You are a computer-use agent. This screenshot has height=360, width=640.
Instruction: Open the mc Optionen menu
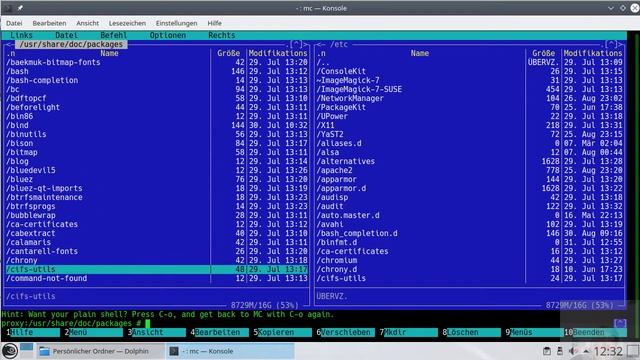167,36
